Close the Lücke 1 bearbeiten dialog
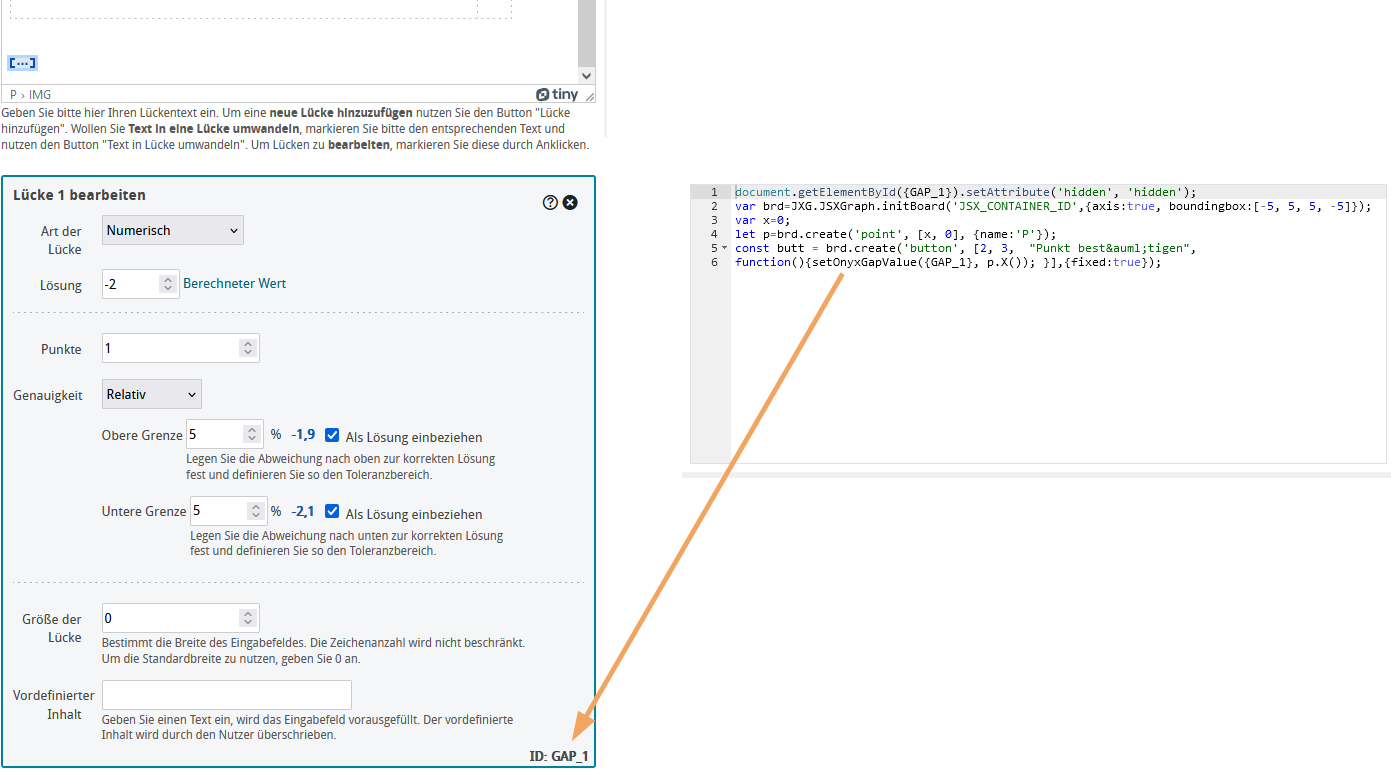This screenshot has width=1391, height=775. coord(570,202)
